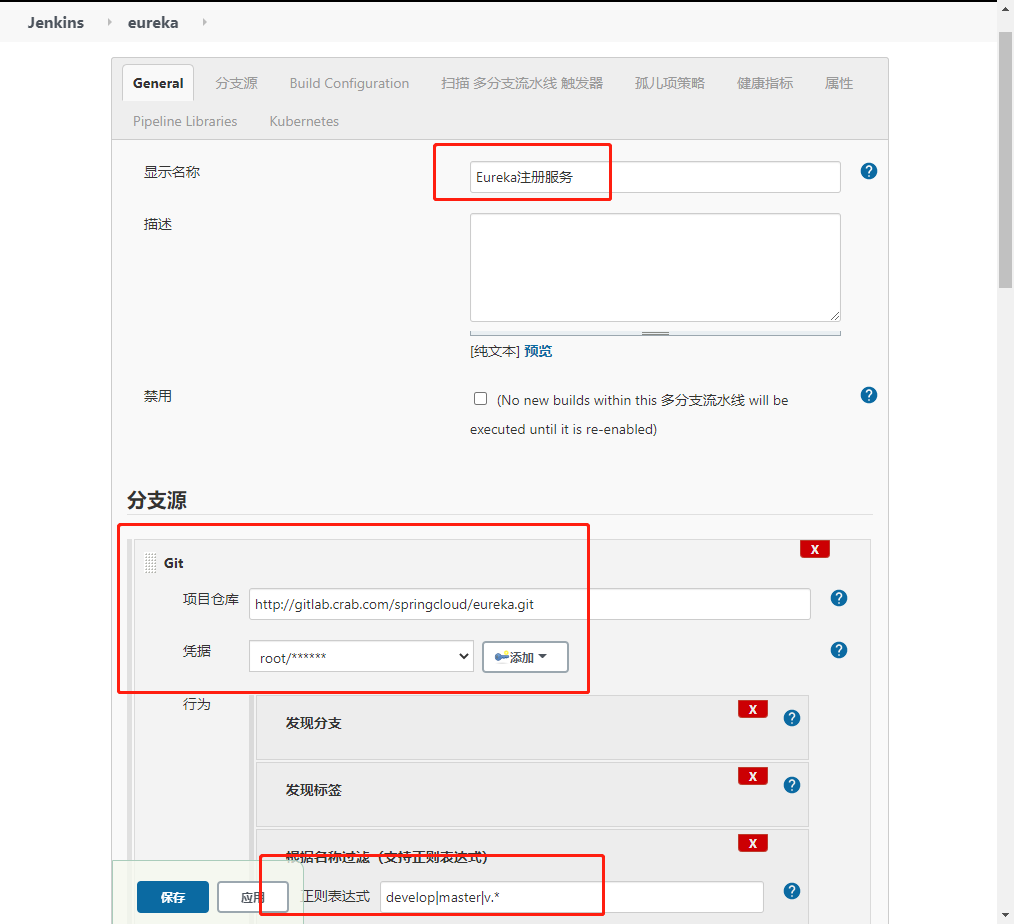Switch to the 分支源 tab
1014x924 pixels.
tap(237, 83)
